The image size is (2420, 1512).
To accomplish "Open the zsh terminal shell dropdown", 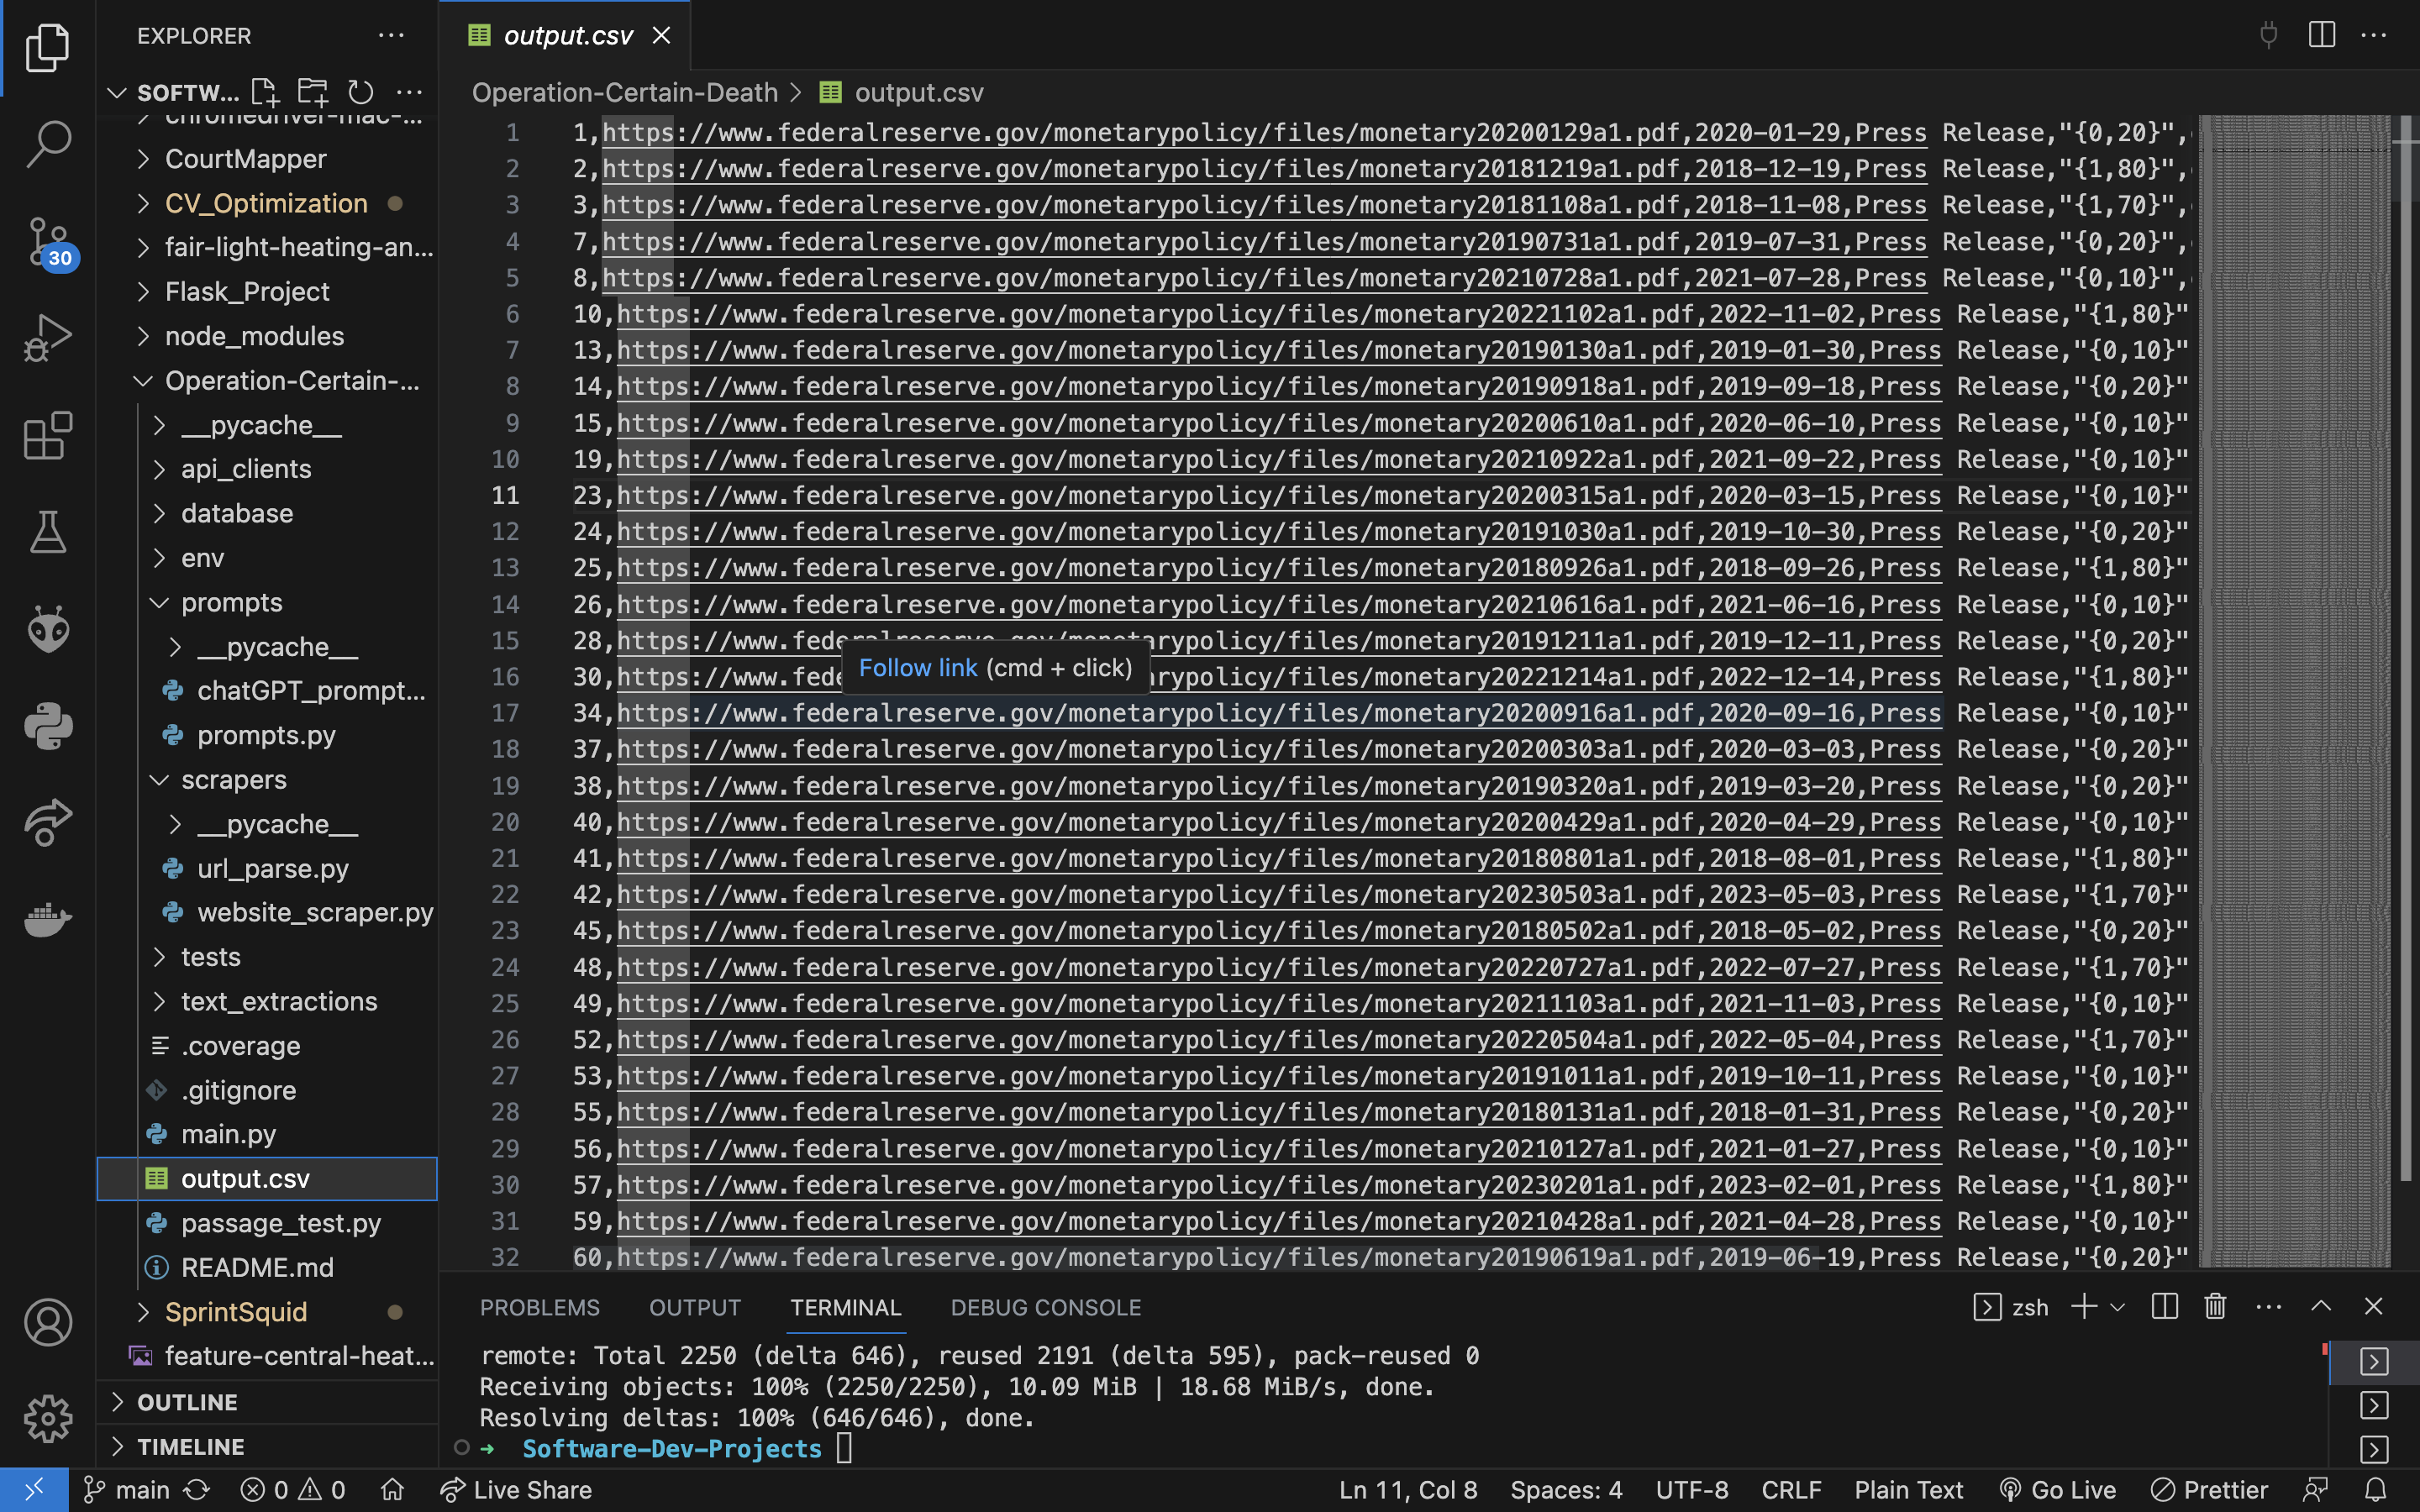I will click(2118, 1307).
